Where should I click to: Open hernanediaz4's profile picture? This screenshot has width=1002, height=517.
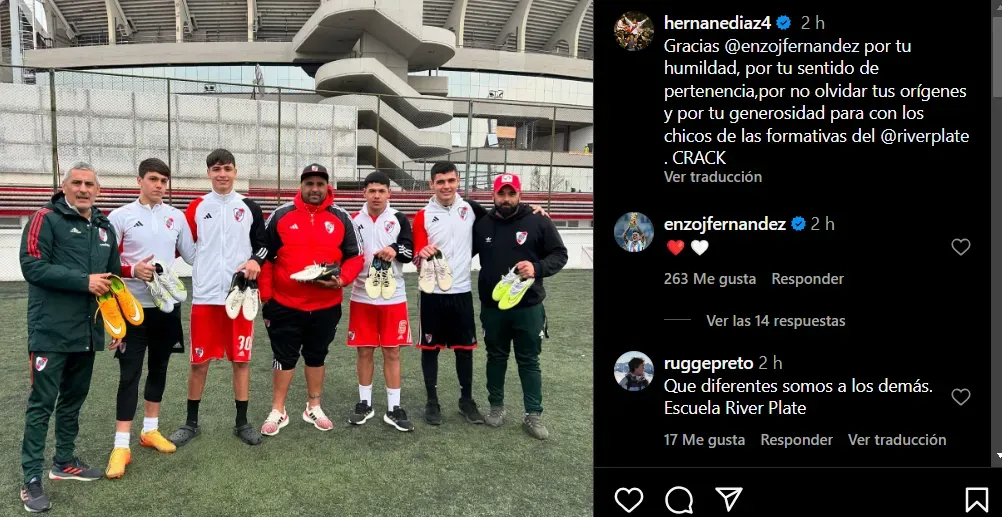coord(633,31)
